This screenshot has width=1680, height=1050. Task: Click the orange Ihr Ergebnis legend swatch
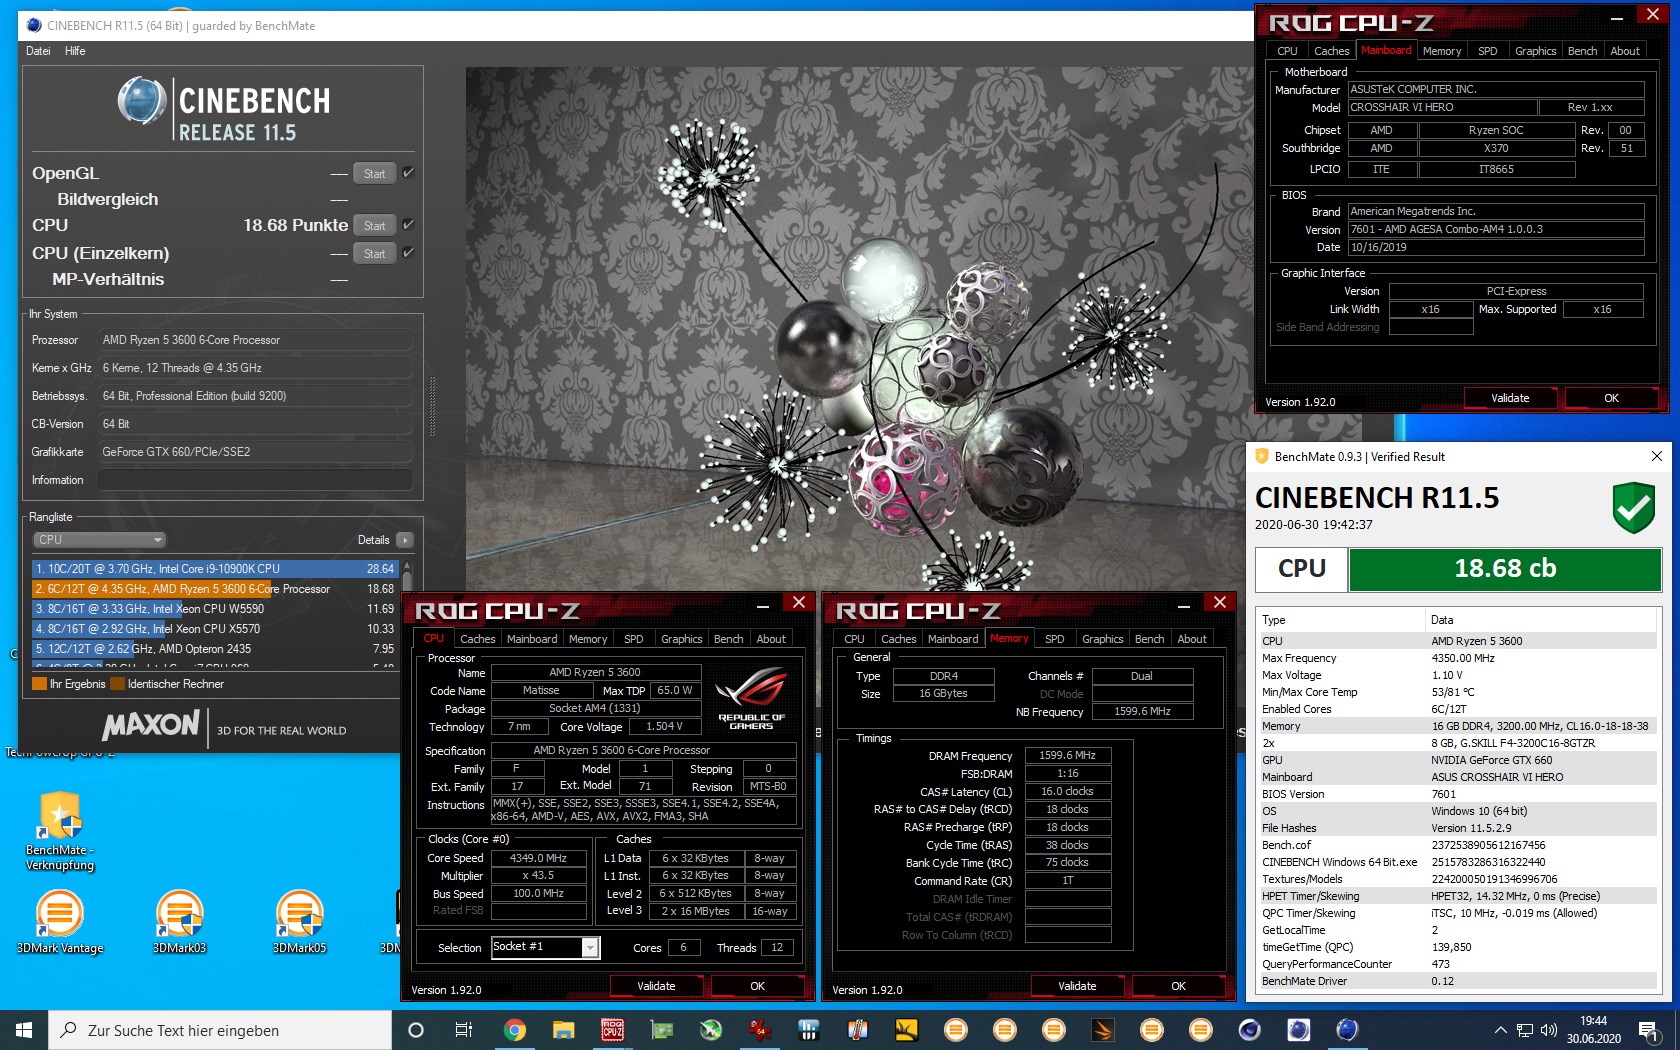point(40,684)
